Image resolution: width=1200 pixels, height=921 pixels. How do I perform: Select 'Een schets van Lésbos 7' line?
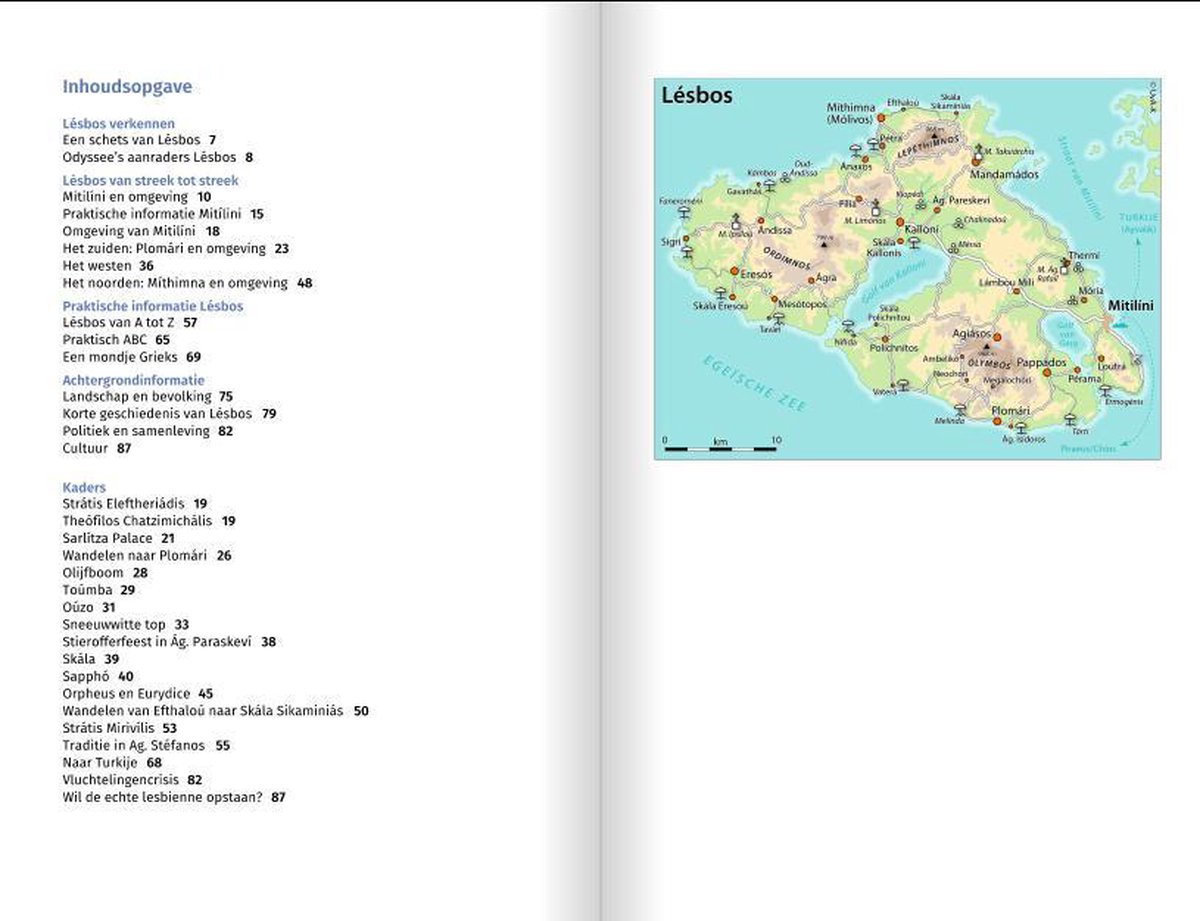click(x=140, y=140)
